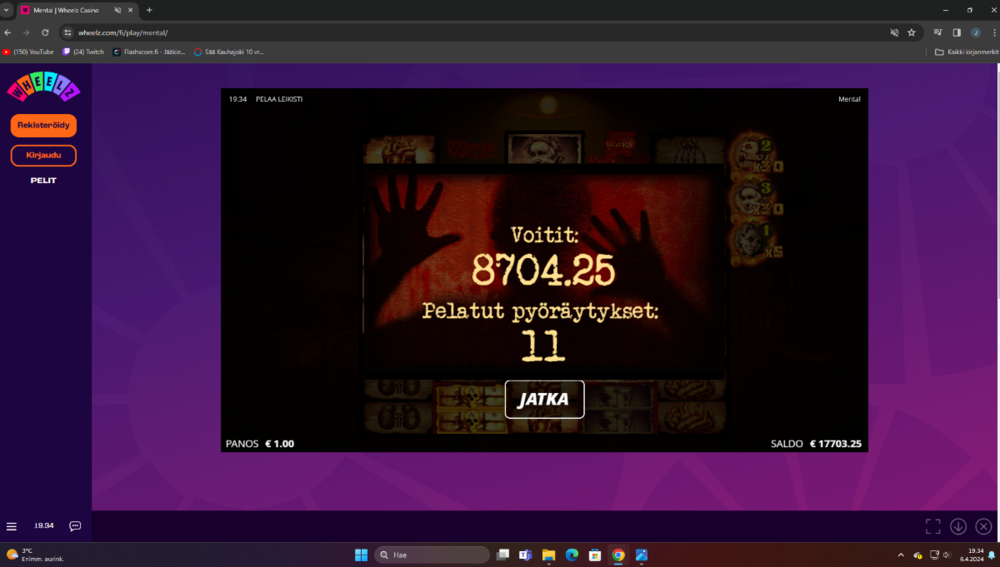Viewport: 1000px width, 567px height.
Task: Close the Mental Wheelz Casino tab
Action: [131, 10]
